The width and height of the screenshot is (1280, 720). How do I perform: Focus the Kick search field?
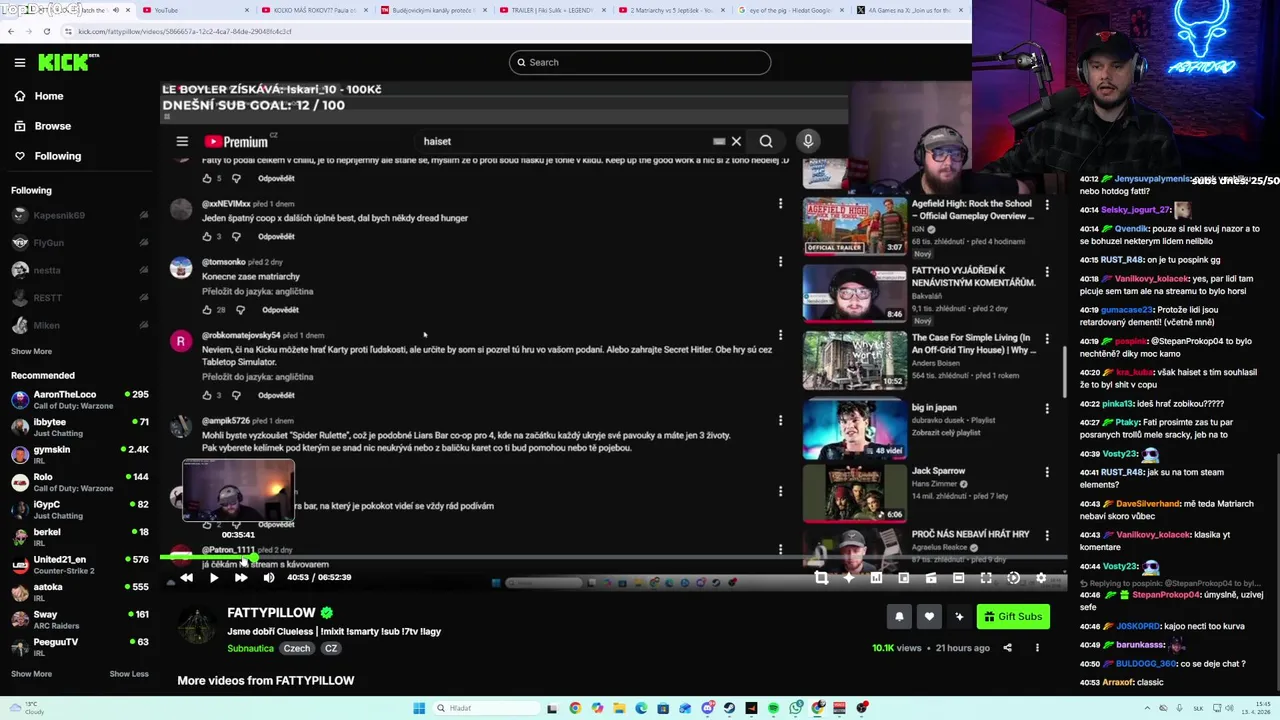[640, 62]
